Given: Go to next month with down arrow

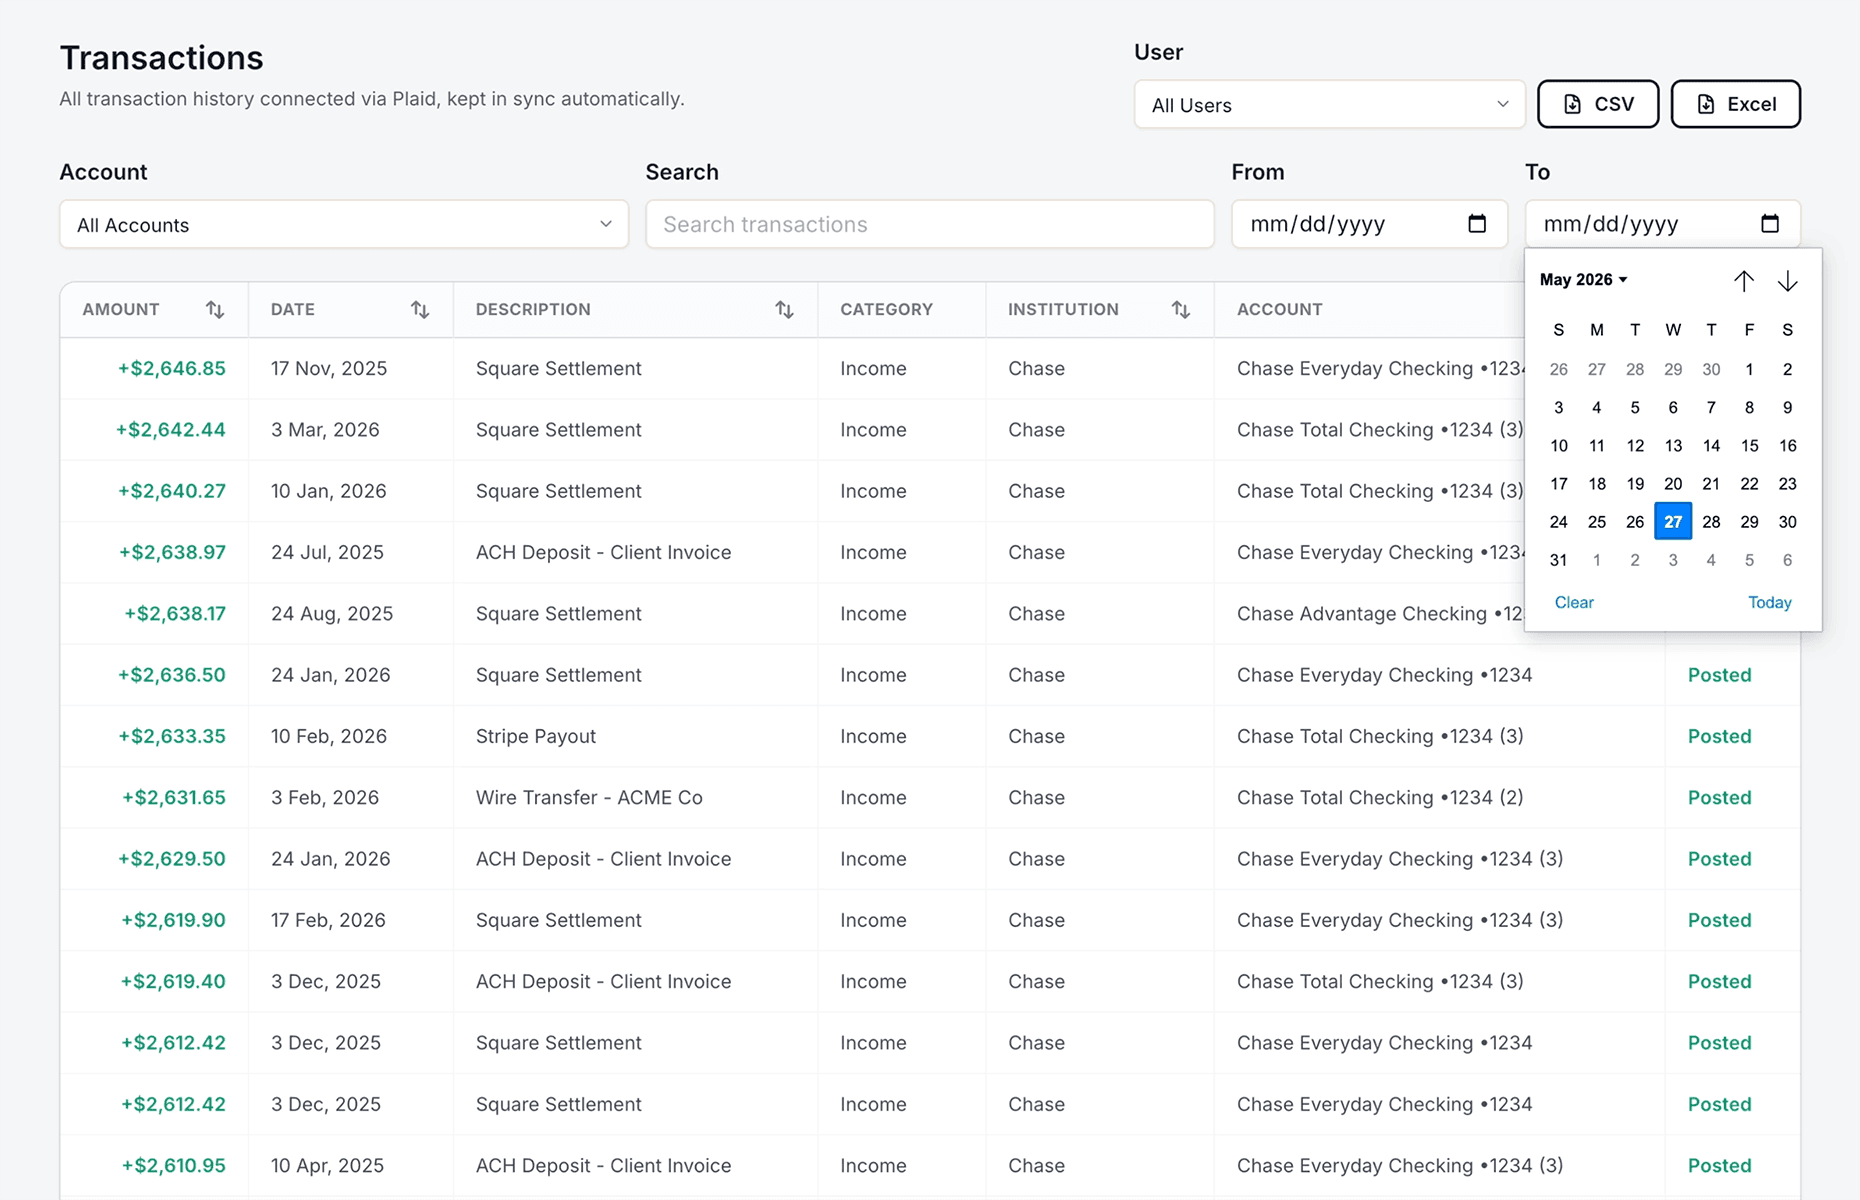Looking at the screenshot, I should (1788, 281).
